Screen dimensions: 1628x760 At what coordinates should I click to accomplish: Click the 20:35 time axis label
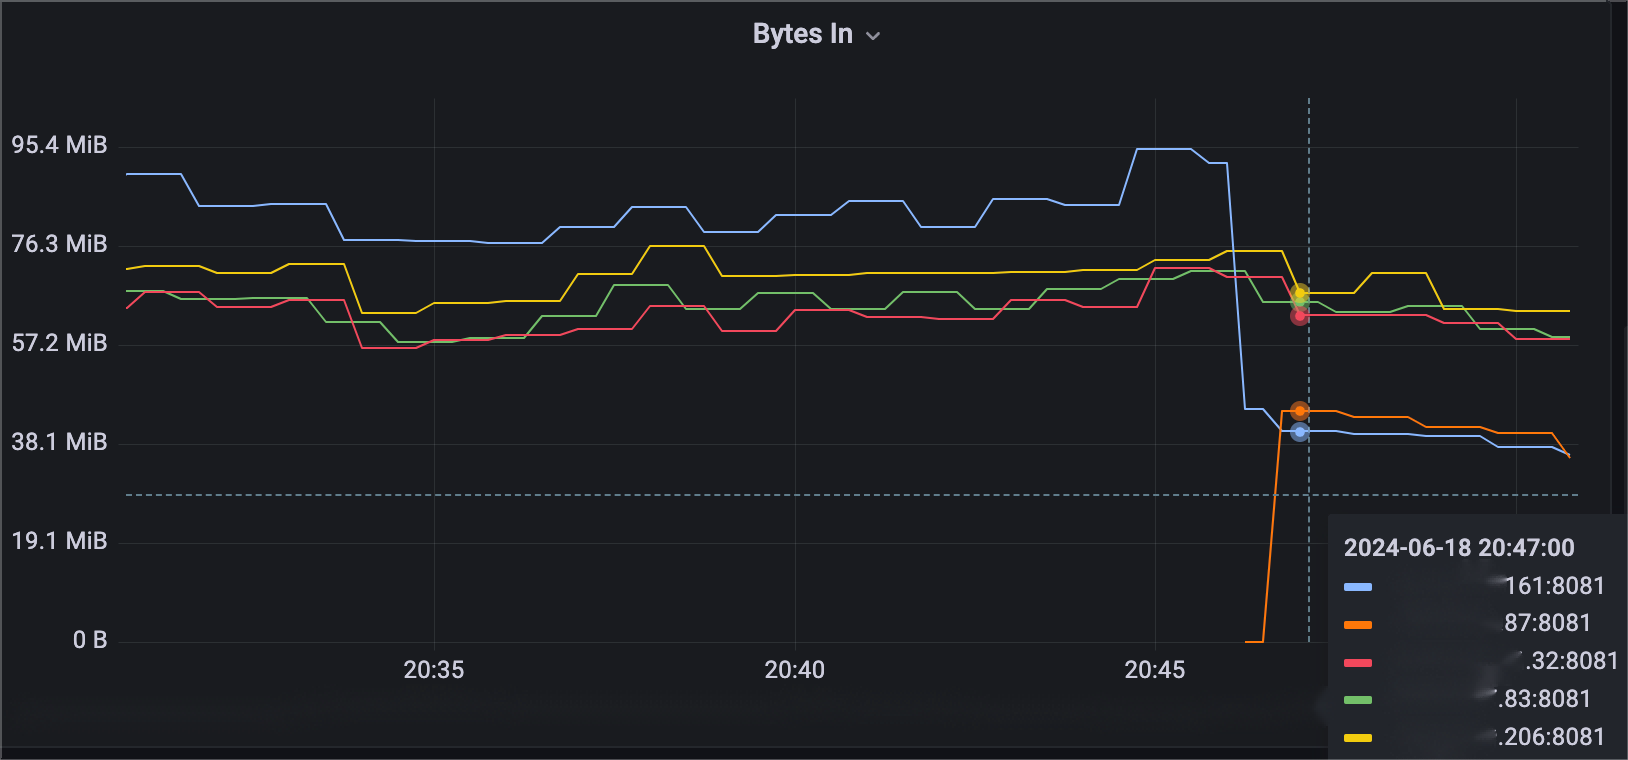(433, 670)
